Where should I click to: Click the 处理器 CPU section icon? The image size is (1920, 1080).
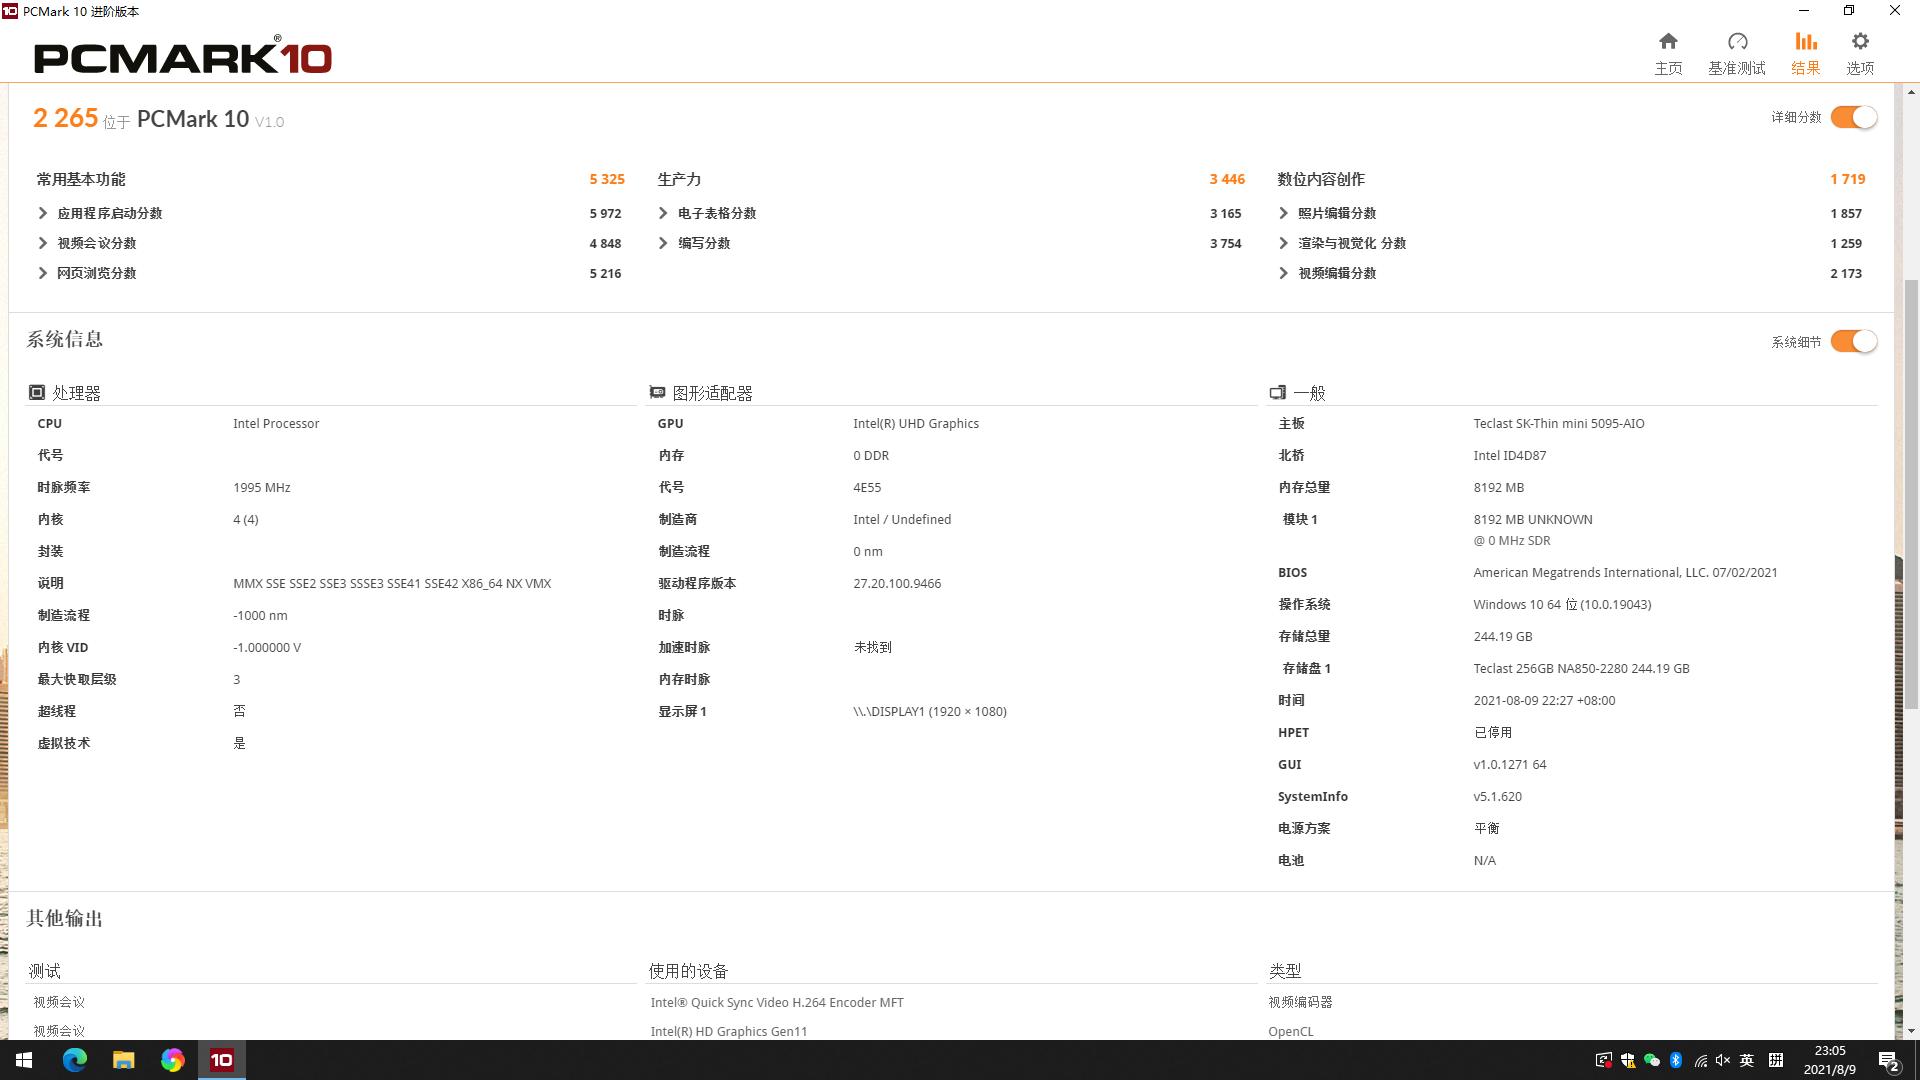coord(38,392)
